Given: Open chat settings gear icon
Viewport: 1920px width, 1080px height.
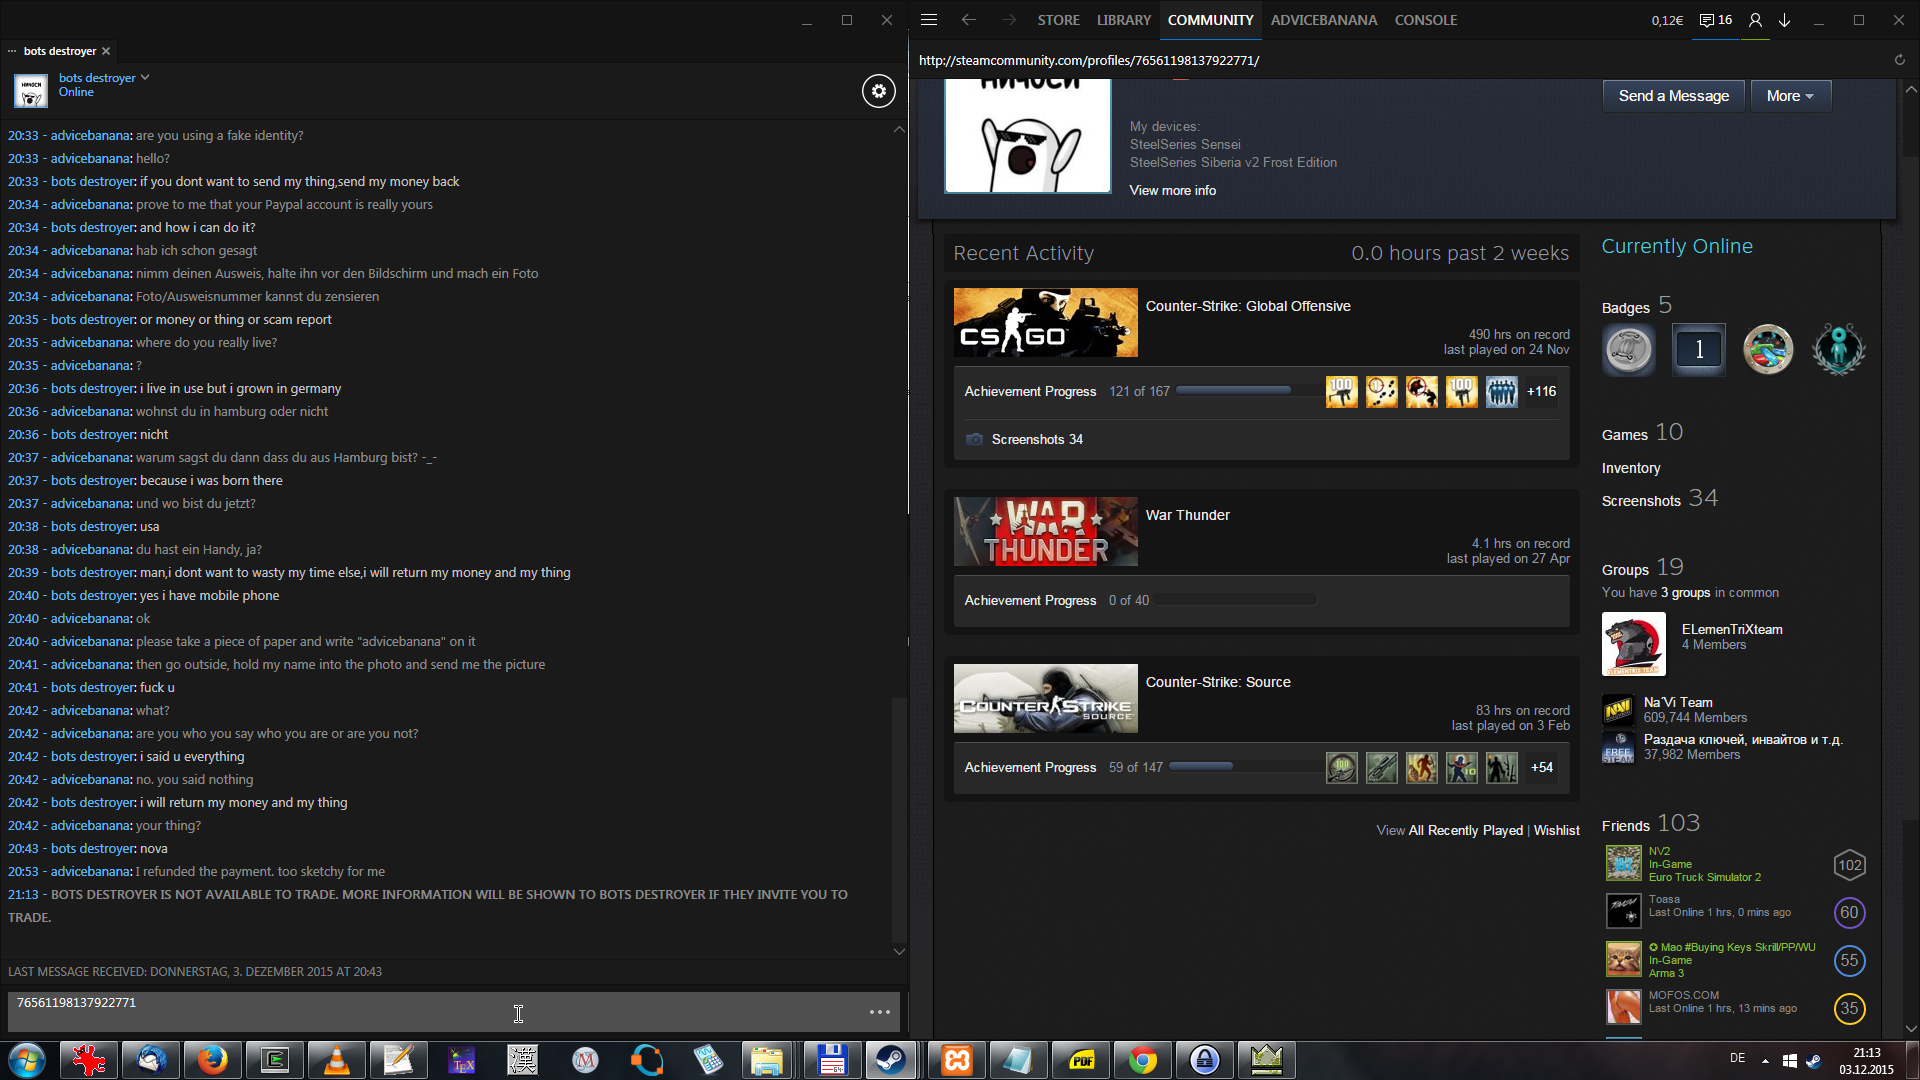Looking at the screenshot, I should [x=878, y=91].
